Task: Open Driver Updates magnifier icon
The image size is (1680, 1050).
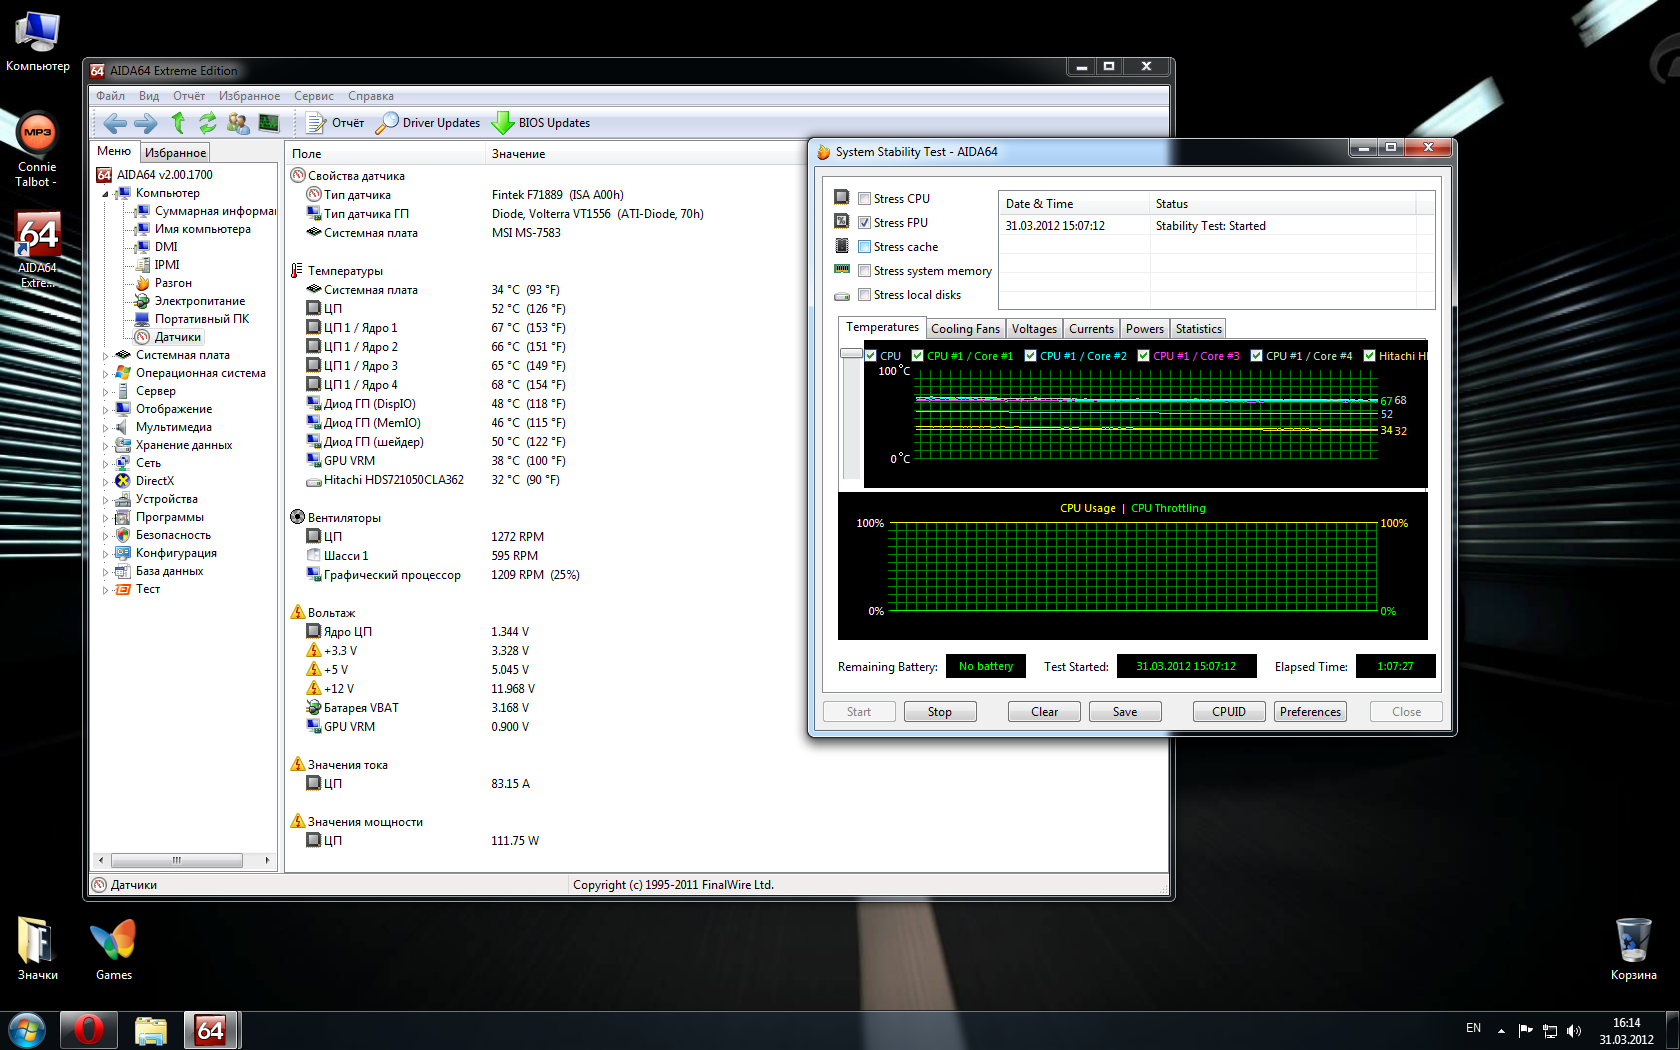Action: (387, 123)
